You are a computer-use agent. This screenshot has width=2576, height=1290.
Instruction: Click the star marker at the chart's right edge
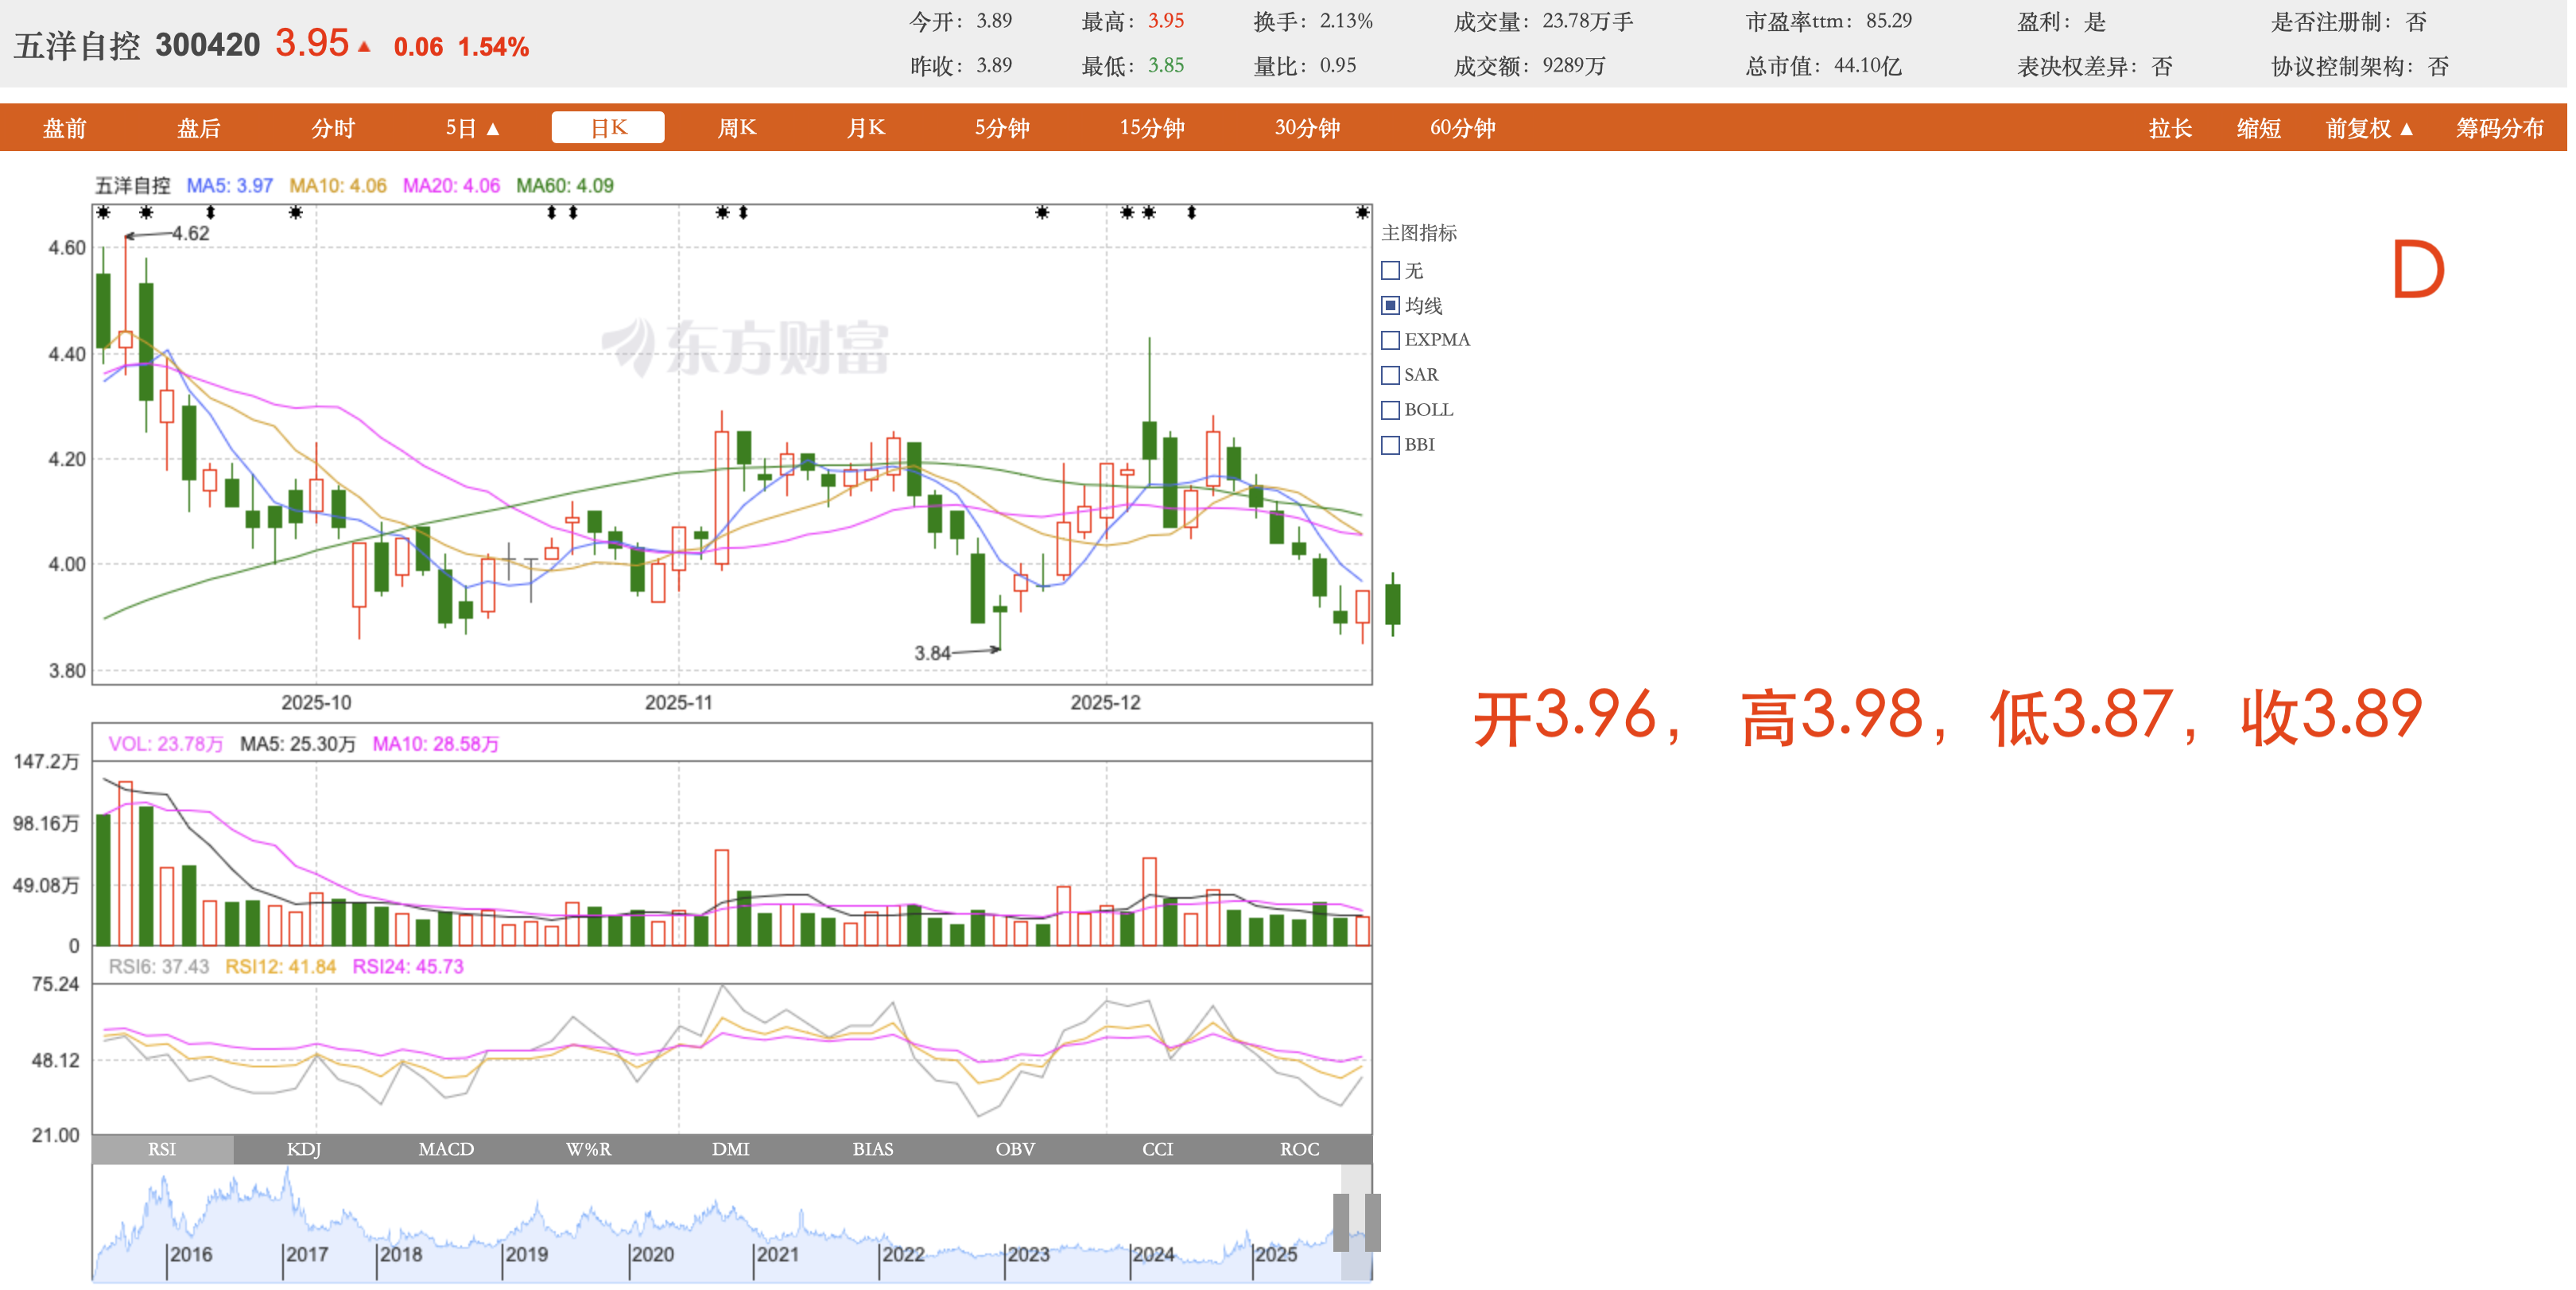pos(1361,212)
